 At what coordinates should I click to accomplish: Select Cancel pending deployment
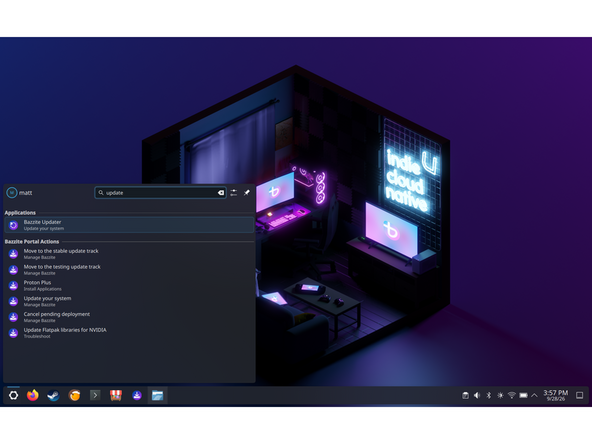[129, 317]
